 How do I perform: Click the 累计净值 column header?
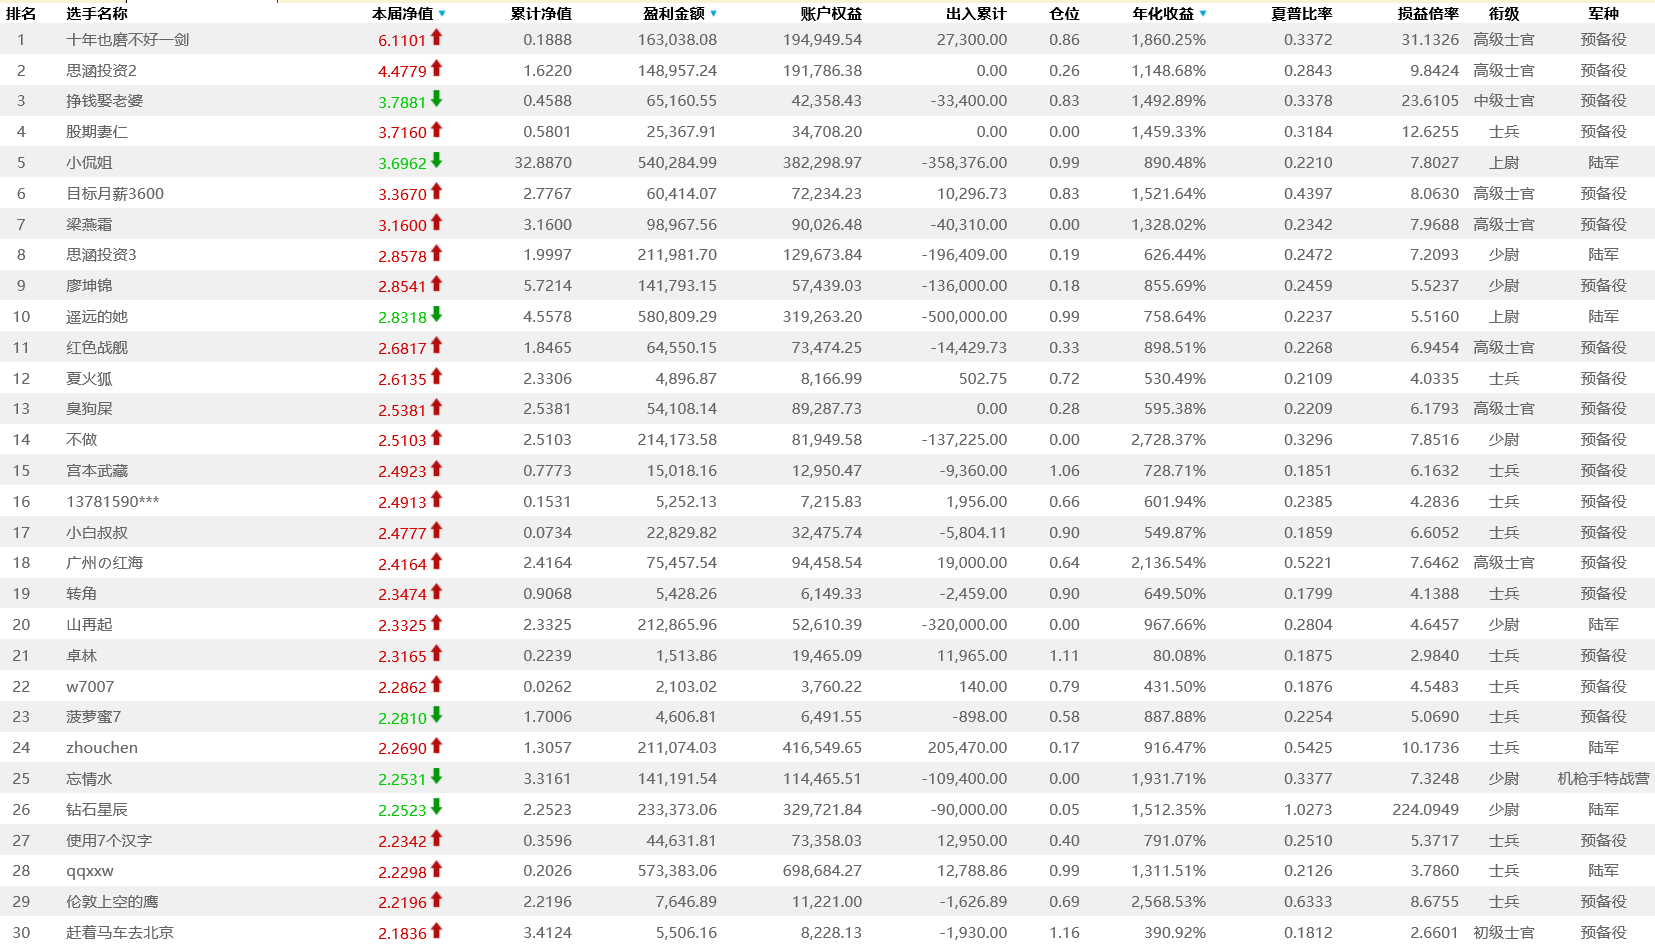541,14
